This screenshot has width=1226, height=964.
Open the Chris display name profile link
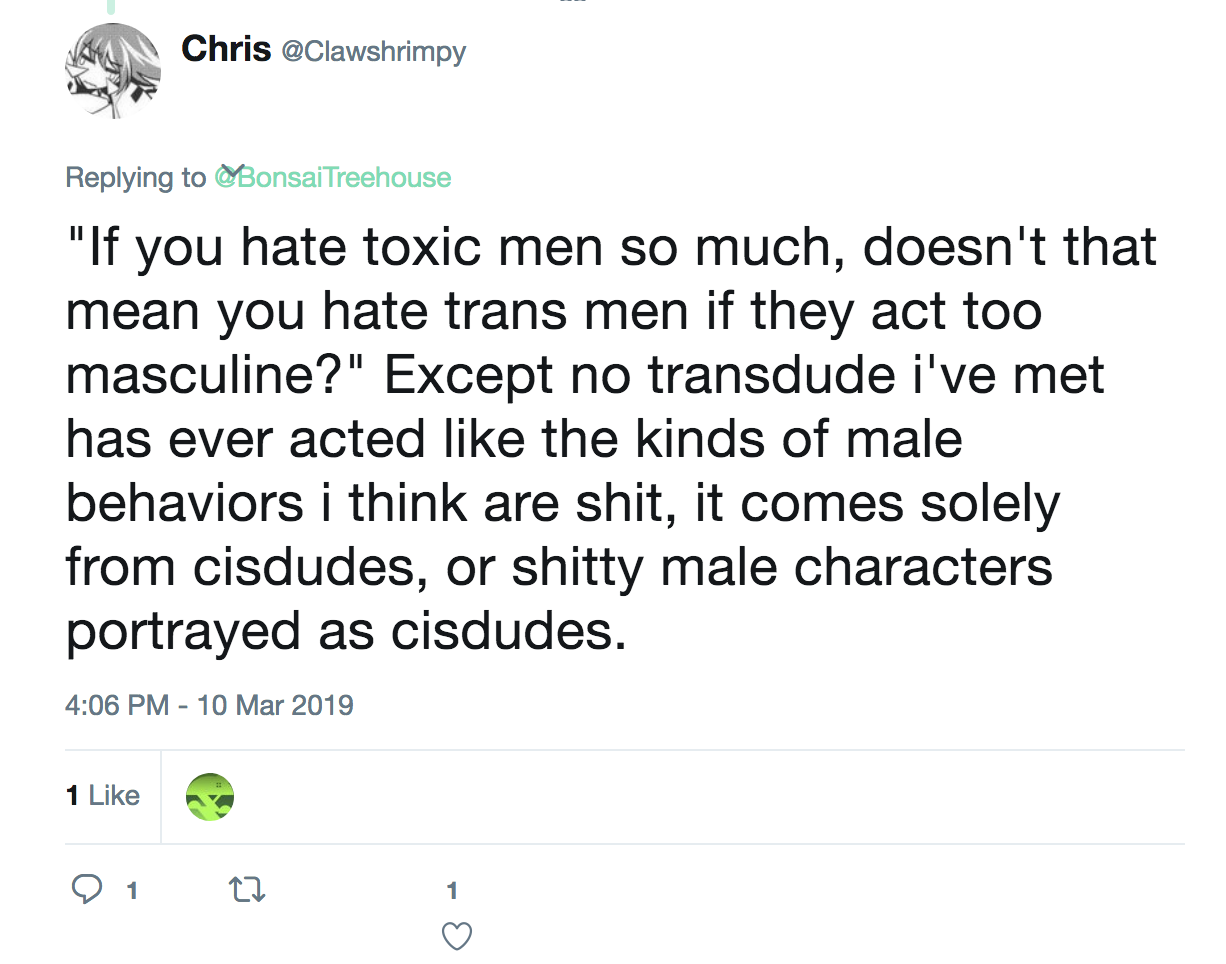click(226, 48)
